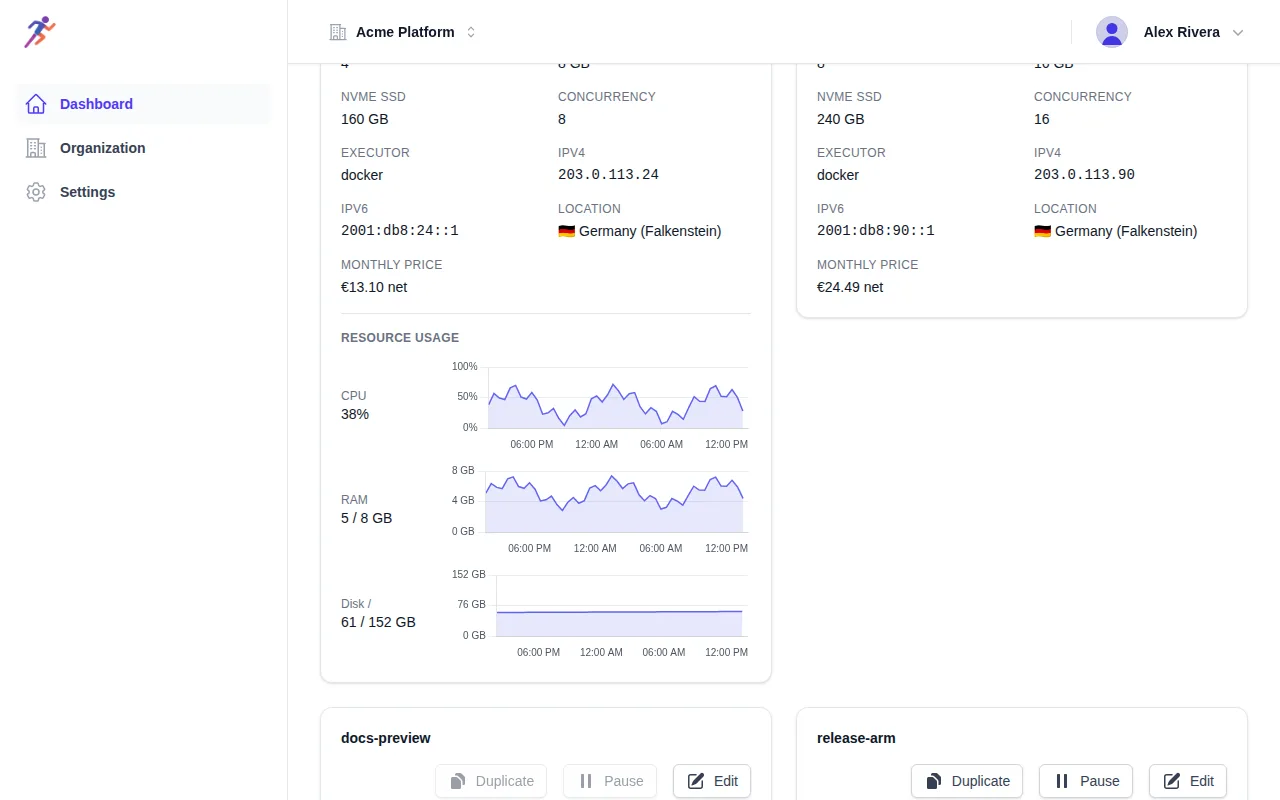Click the release-arm runner title

856,738
